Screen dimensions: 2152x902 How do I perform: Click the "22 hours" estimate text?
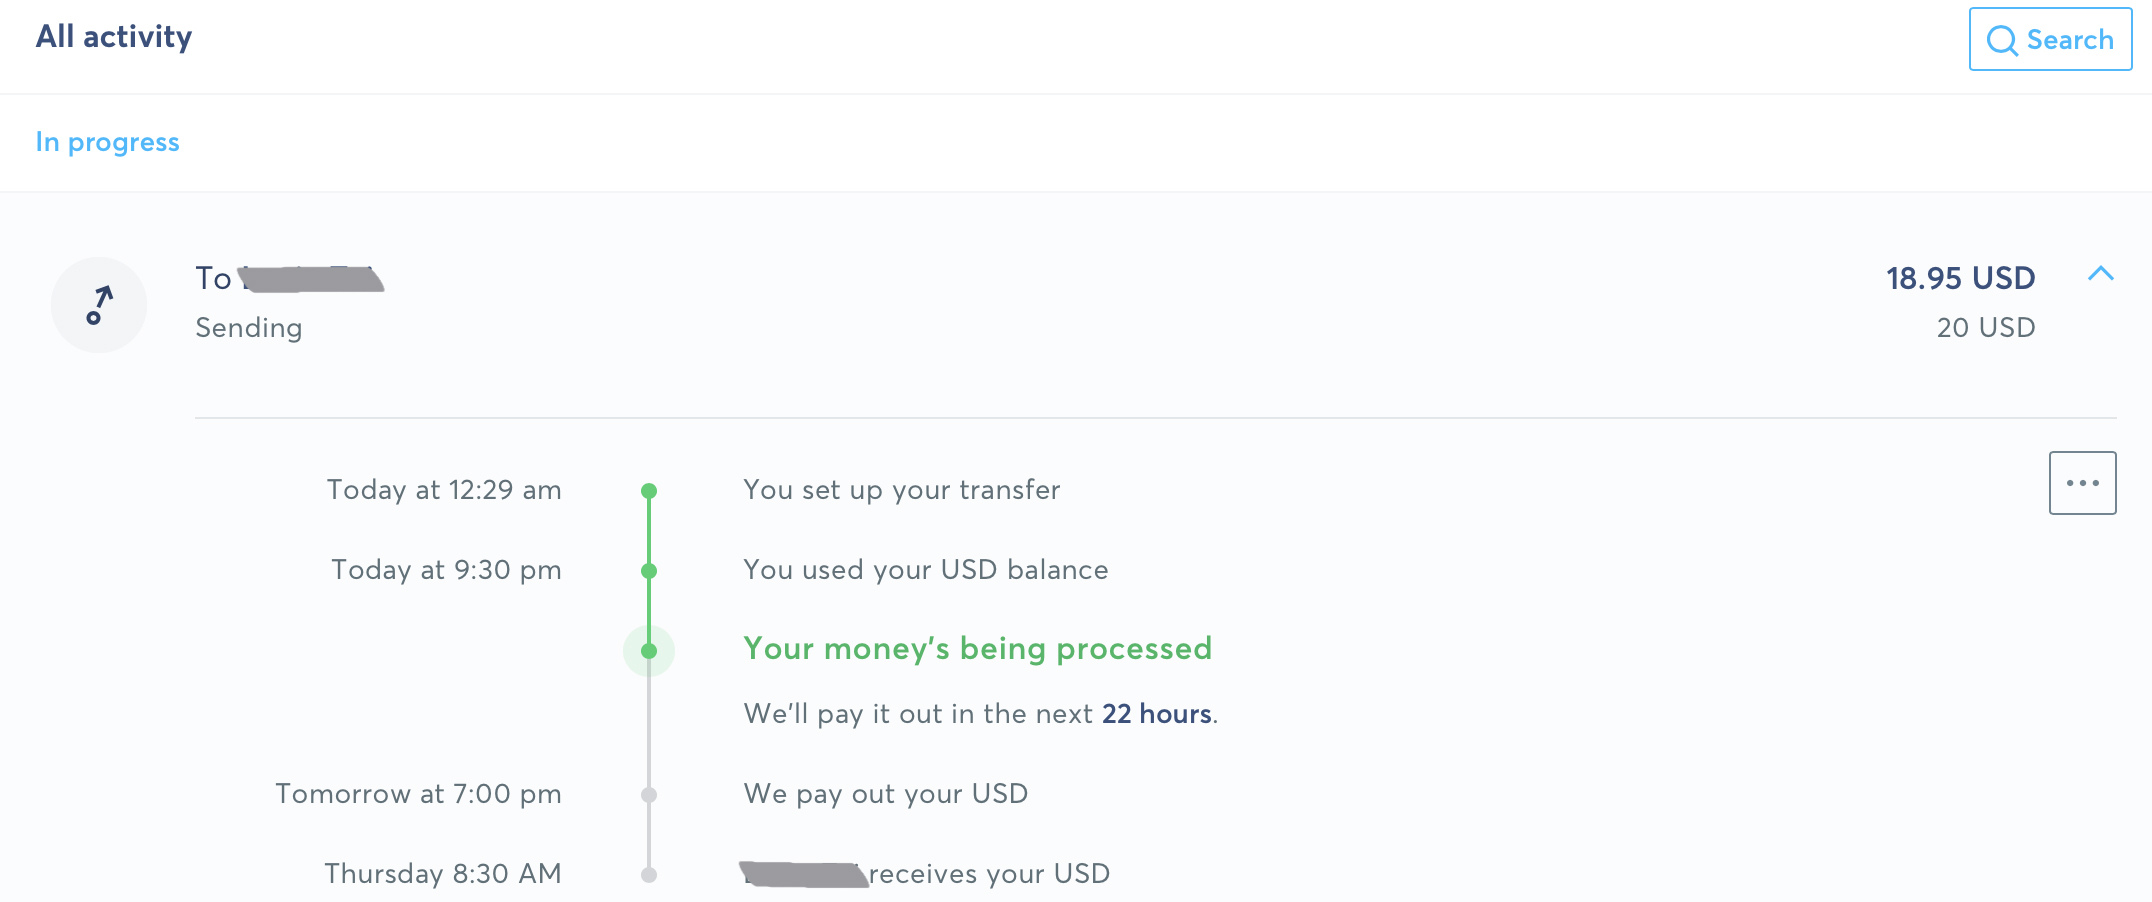1157,714
